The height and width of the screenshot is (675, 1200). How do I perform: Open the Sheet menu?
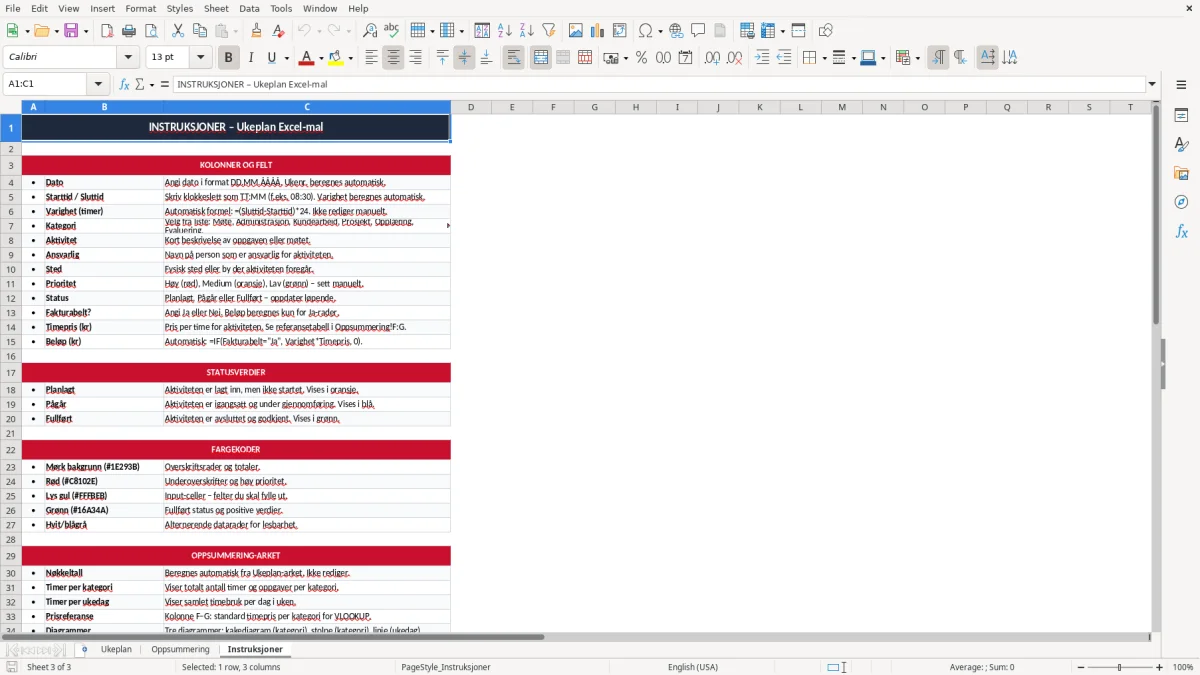click(216, 8)
